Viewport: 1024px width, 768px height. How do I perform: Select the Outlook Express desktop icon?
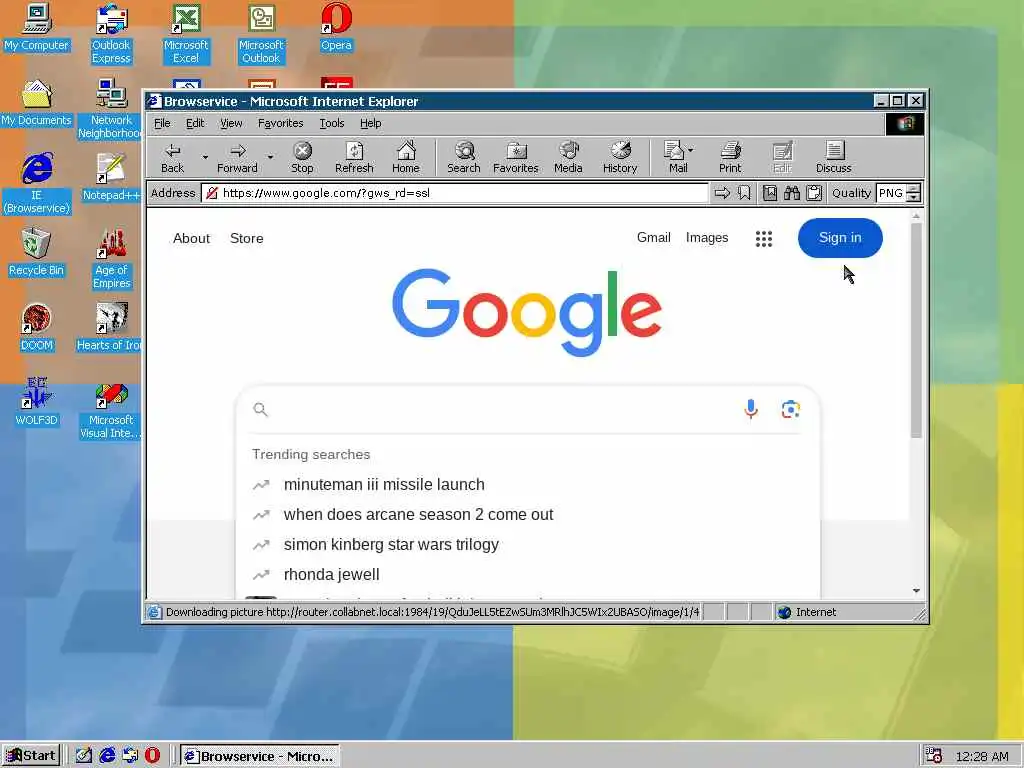(x=111, y=34)
